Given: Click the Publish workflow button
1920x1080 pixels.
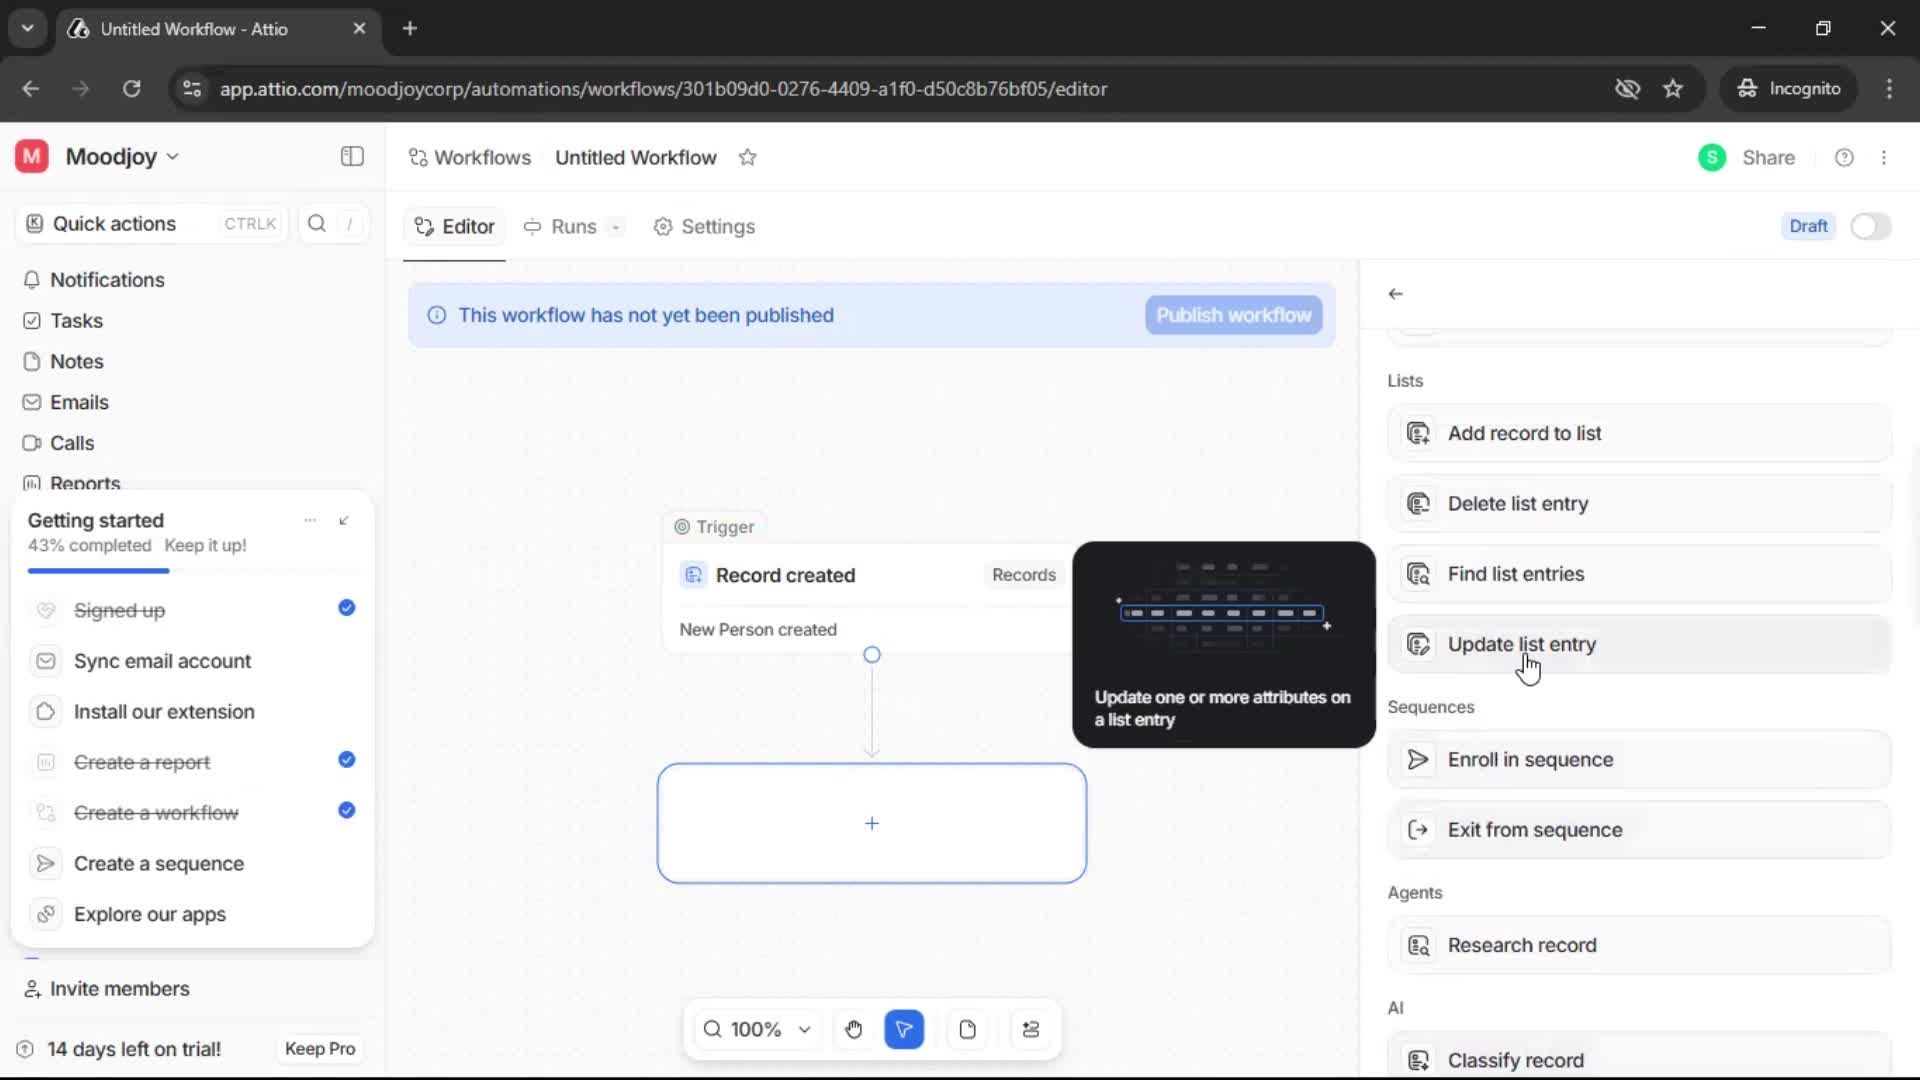Looking at the screenshot, I should pos(1233,314).
